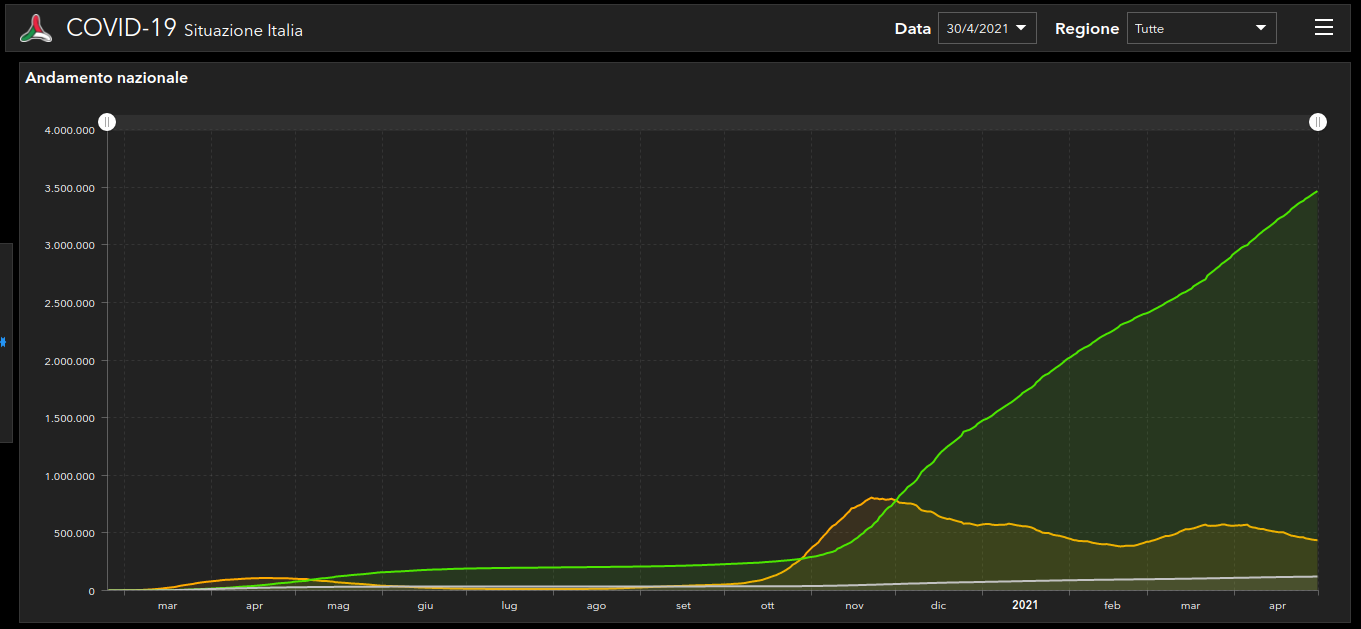Click the 4.000.000 y-axis label

(69, 130)
